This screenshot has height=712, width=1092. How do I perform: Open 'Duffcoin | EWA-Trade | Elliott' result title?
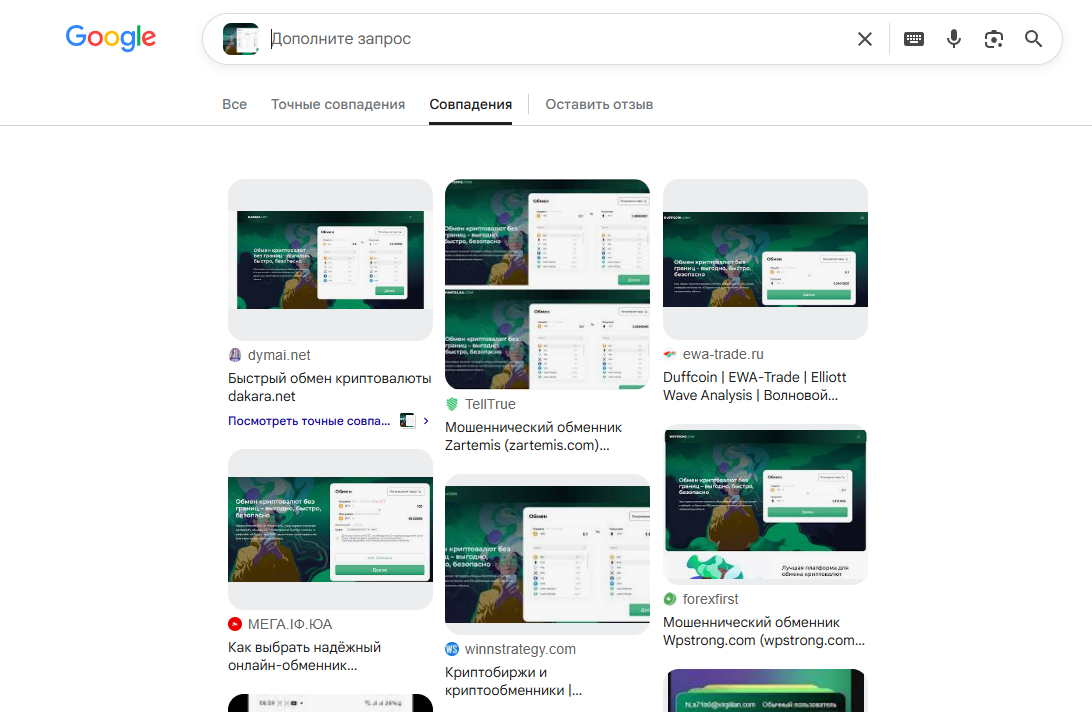click(754, 386)
